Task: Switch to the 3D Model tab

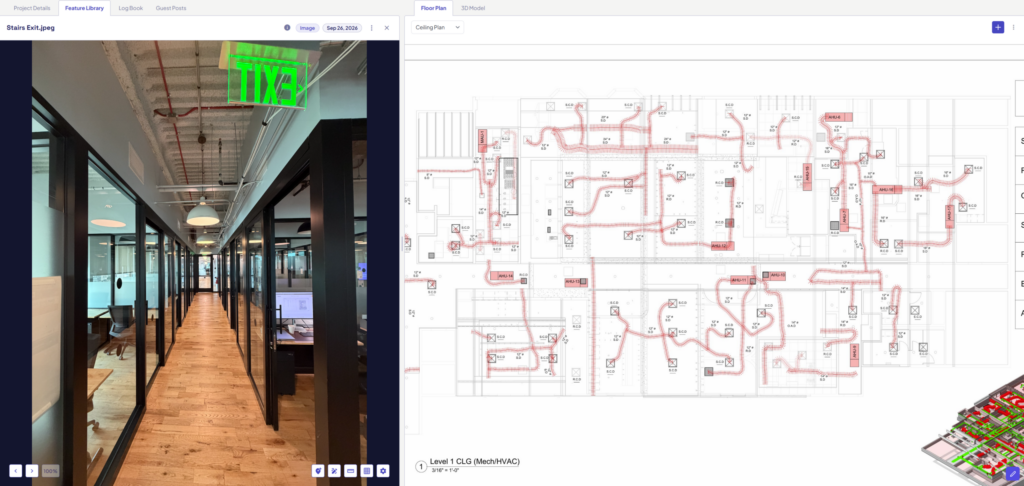Action: [473, 8]
